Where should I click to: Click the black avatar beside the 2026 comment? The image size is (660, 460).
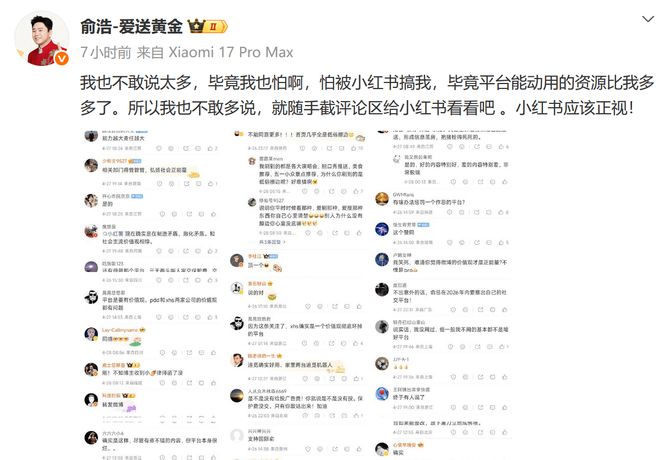[x=381, y=290]
